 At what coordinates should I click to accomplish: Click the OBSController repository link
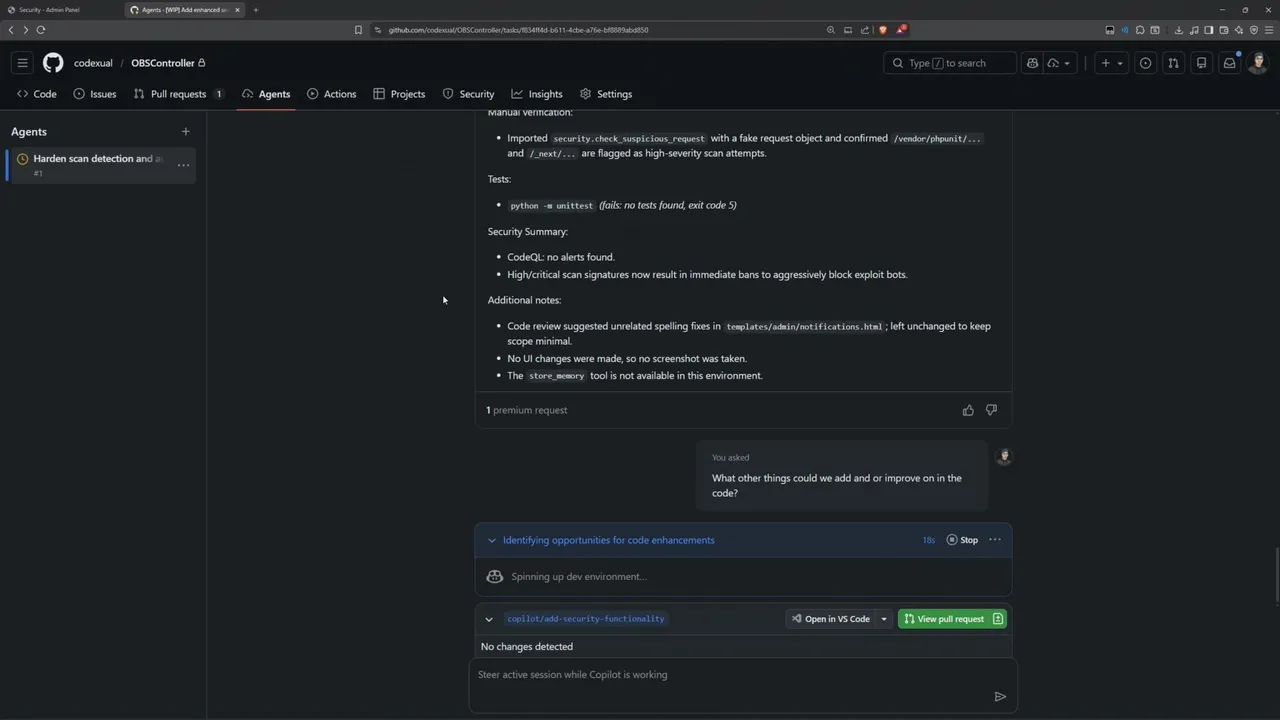click(x=163, y=63)
